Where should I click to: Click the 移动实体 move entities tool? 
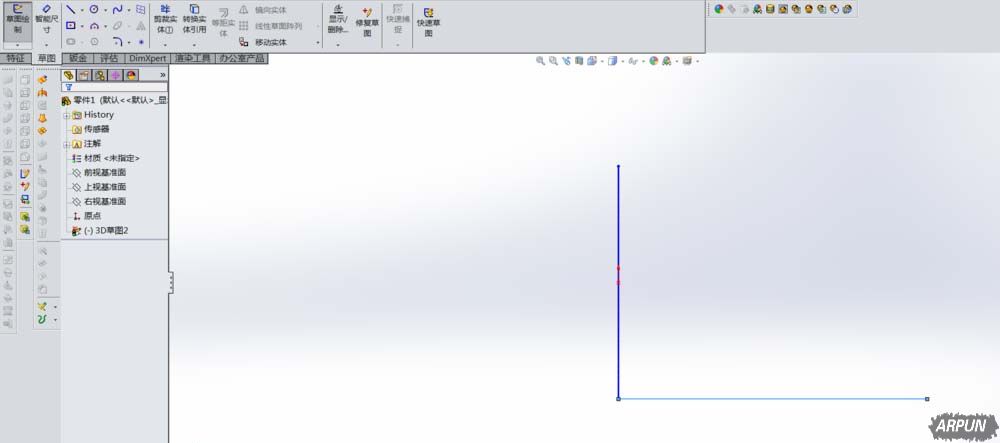(263, 42)
